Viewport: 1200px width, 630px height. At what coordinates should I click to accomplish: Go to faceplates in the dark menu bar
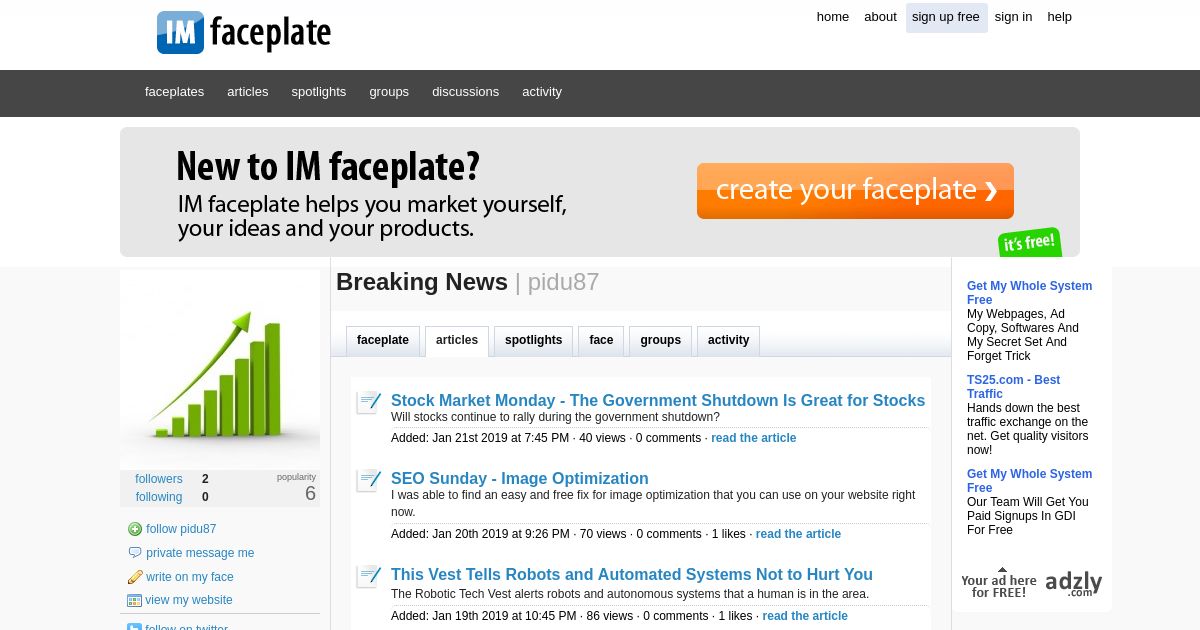coord(174,92)
